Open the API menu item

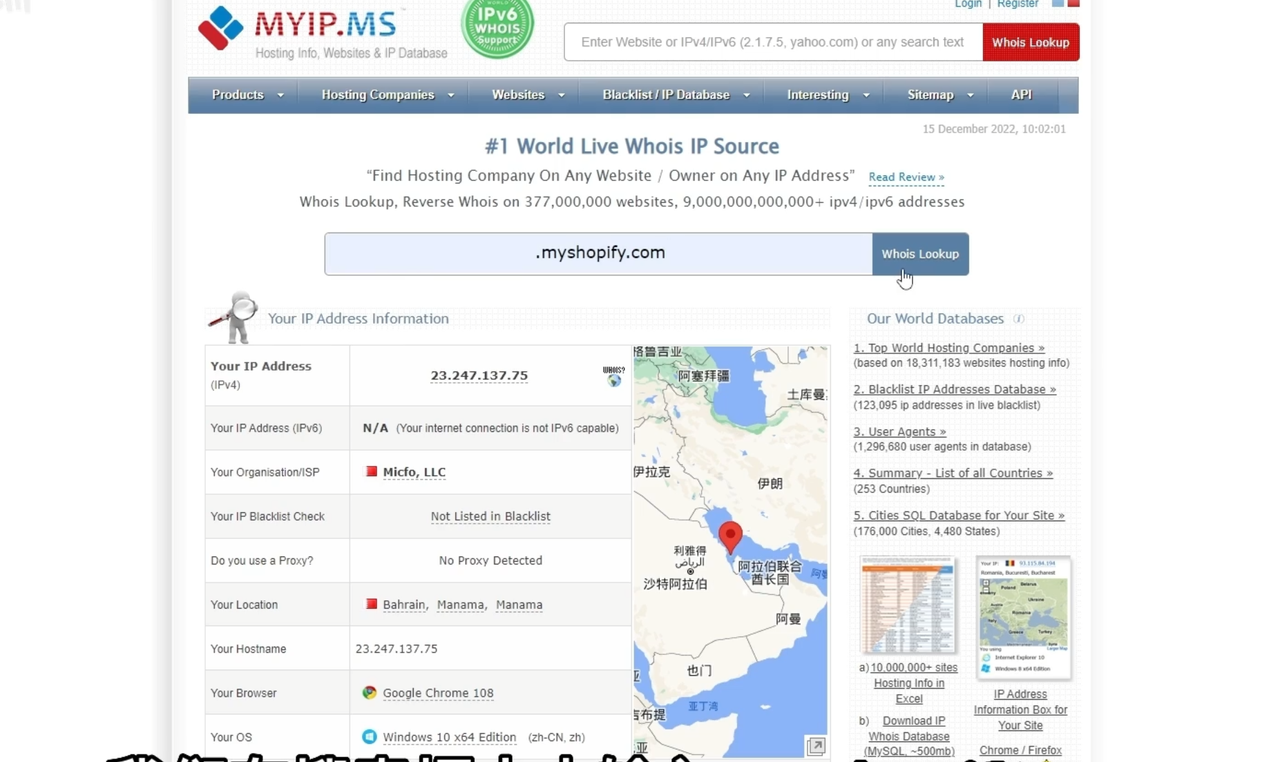coord(1021,95)
